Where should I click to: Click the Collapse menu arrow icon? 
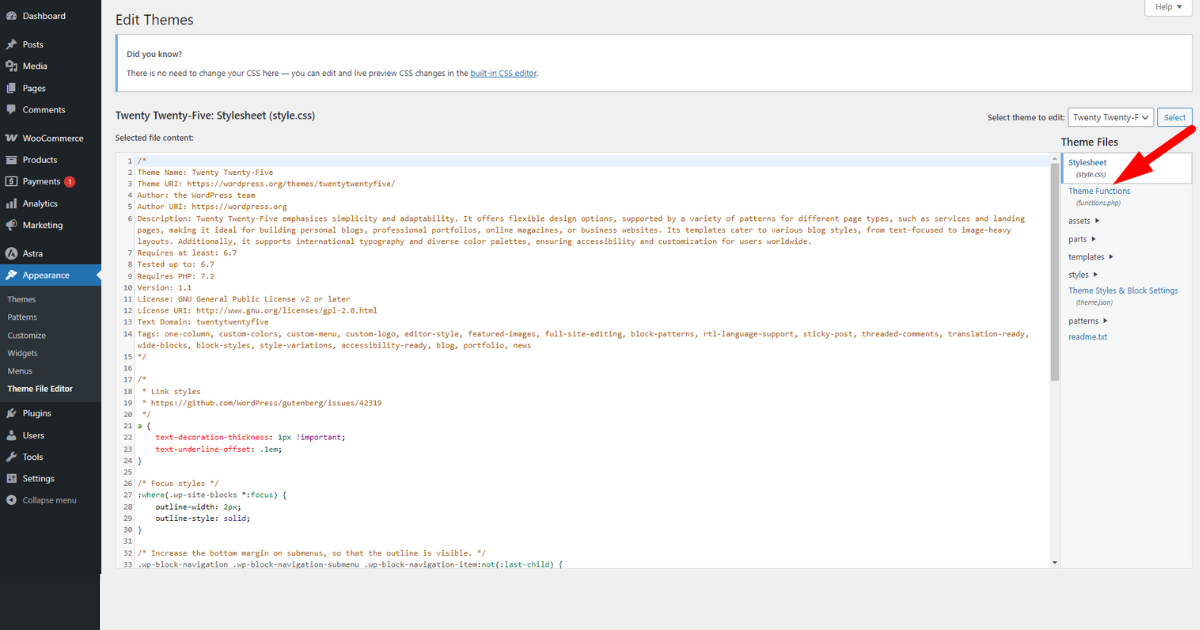pyautogui.click(x=11, y=500)
